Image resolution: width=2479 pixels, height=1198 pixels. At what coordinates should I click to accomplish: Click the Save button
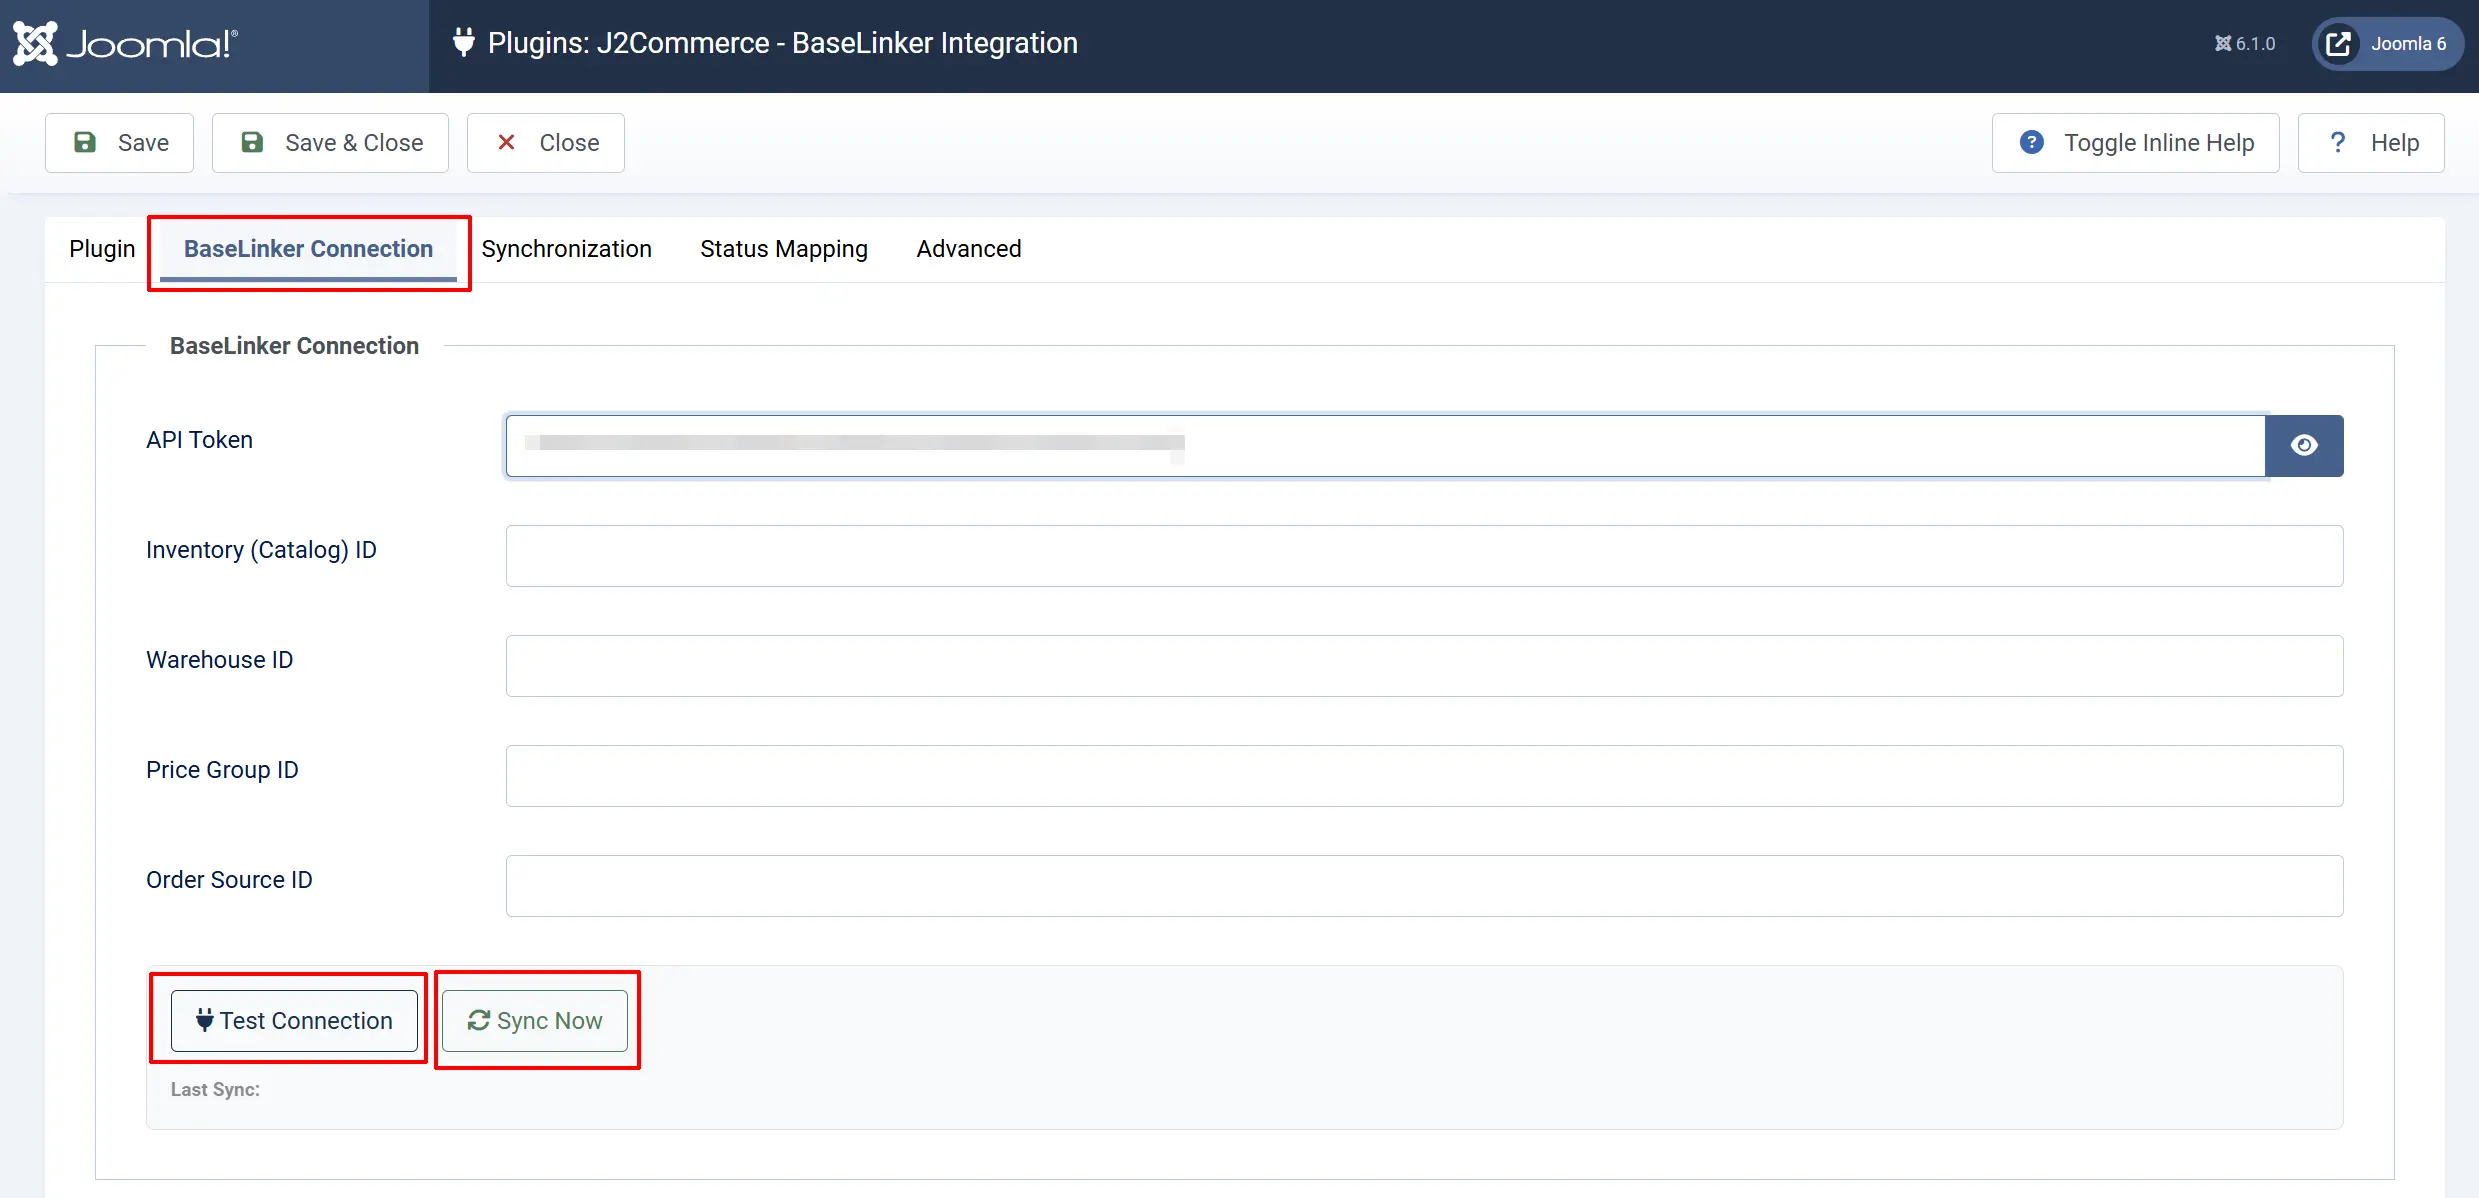(119, 143)
